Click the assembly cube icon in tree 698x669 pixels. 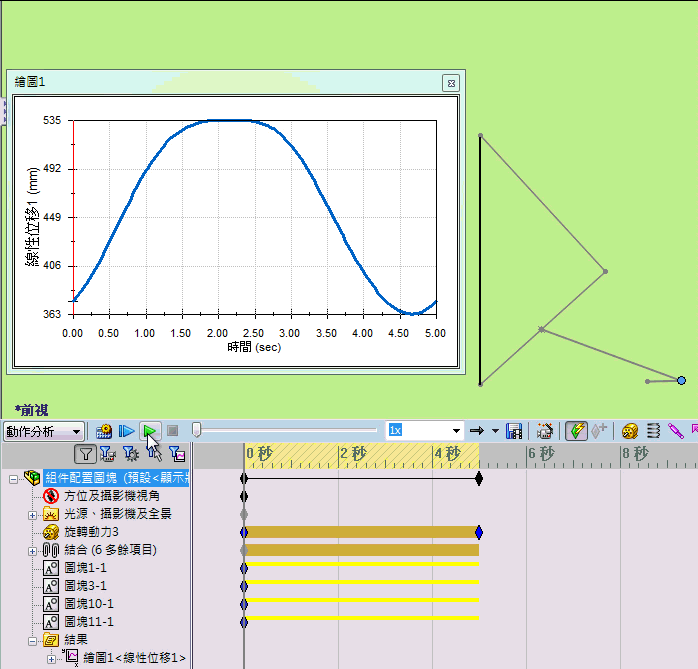click(x=32, y=478)
